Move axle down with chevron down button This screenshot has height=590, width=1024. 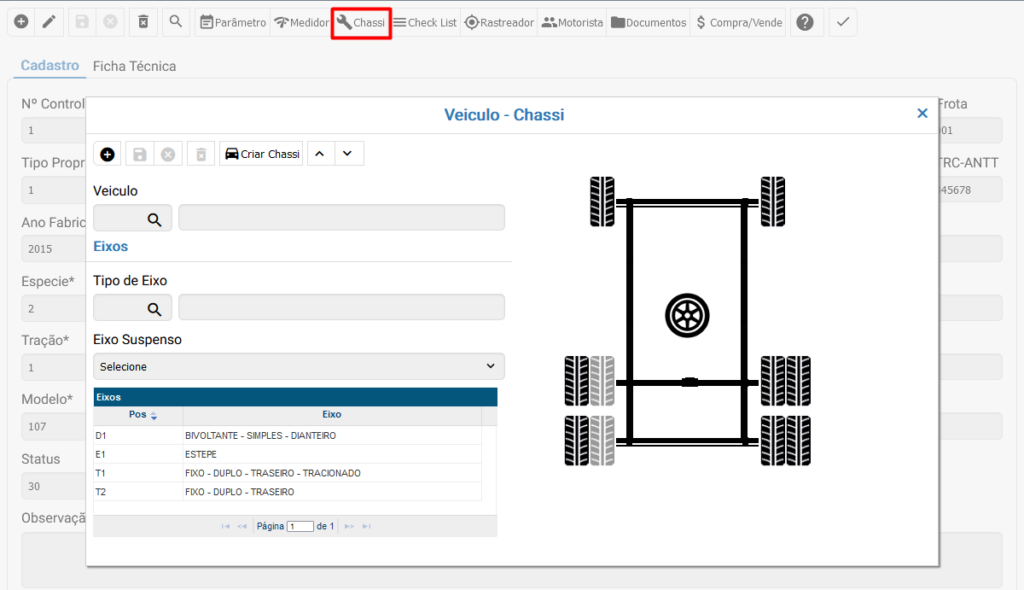pyautogui.click(x=347, y=154)
